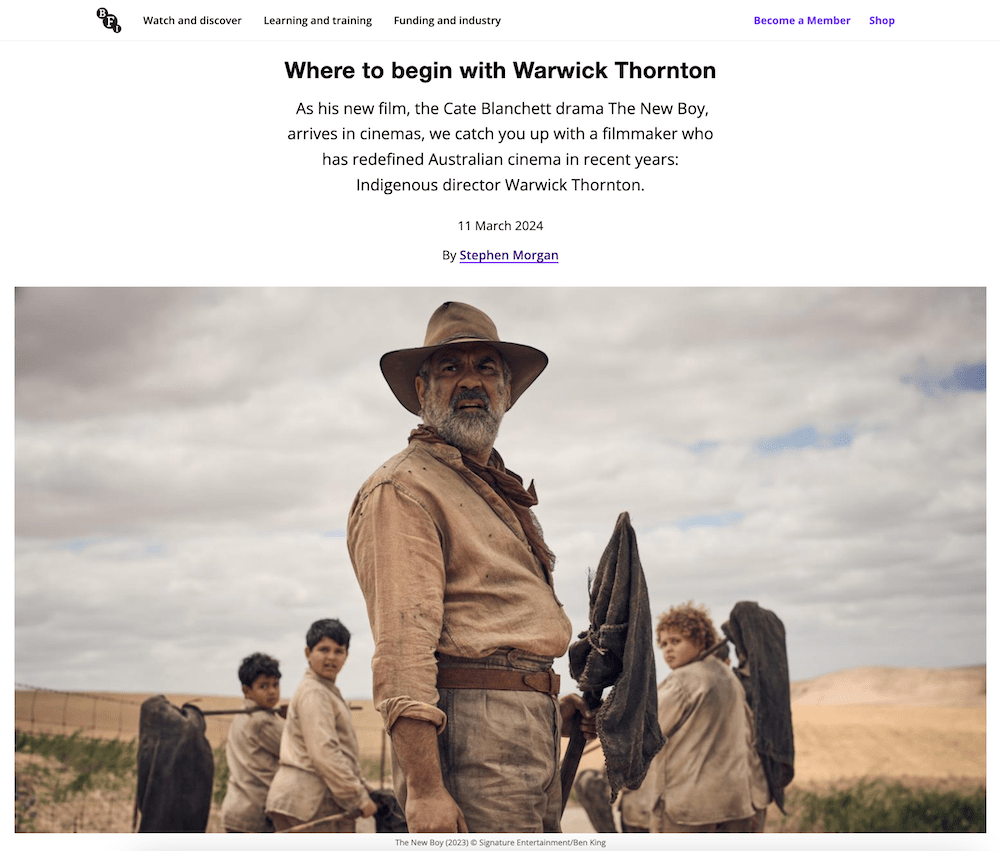Screen dimensions: 1000x851
Task: Open the Watch and discover menu
Action: point(192,20)
